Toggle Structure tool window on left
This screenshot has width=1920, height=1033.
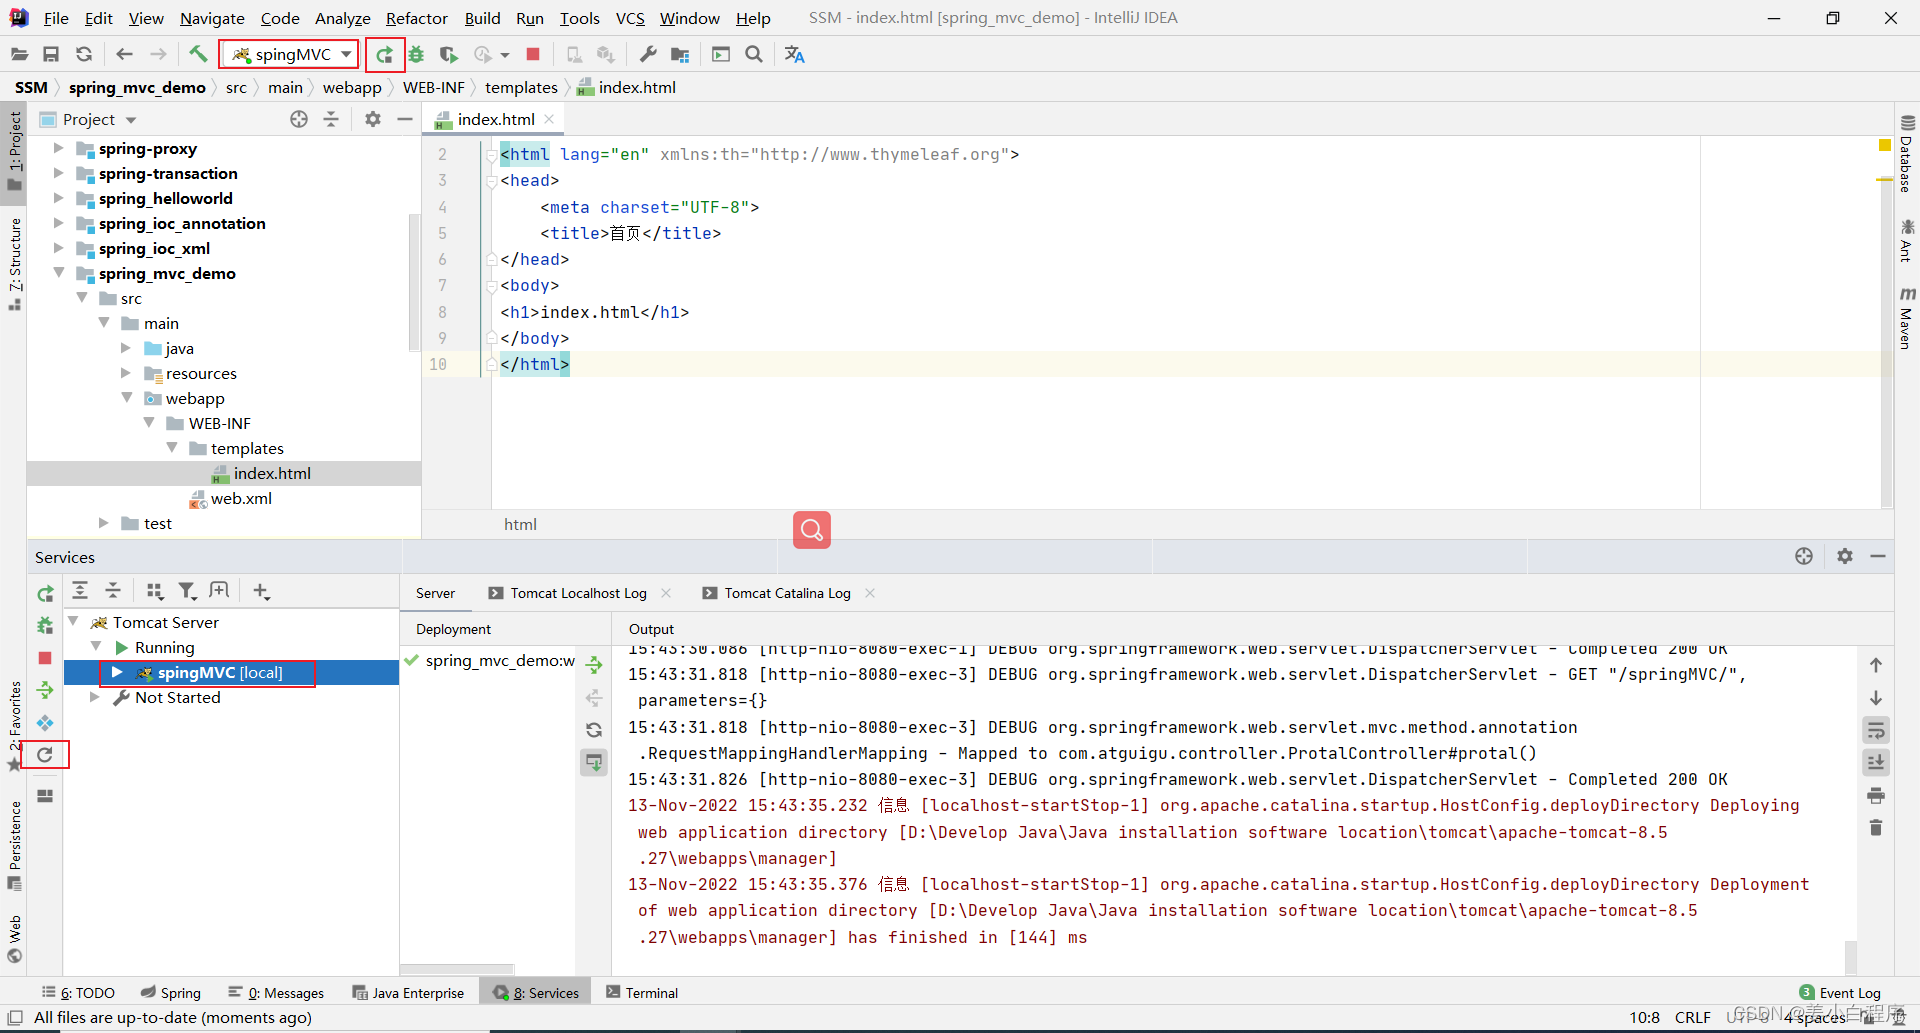pos(15,263)
